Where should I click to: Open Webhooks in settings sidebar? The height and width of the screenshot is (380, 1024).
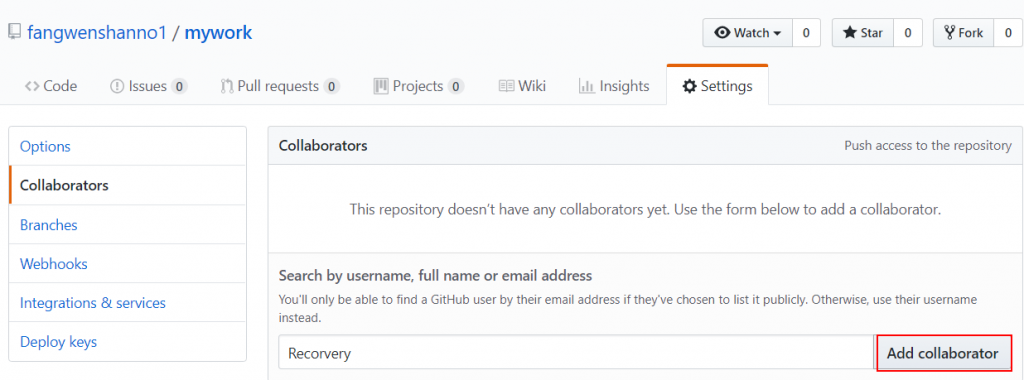127,264
